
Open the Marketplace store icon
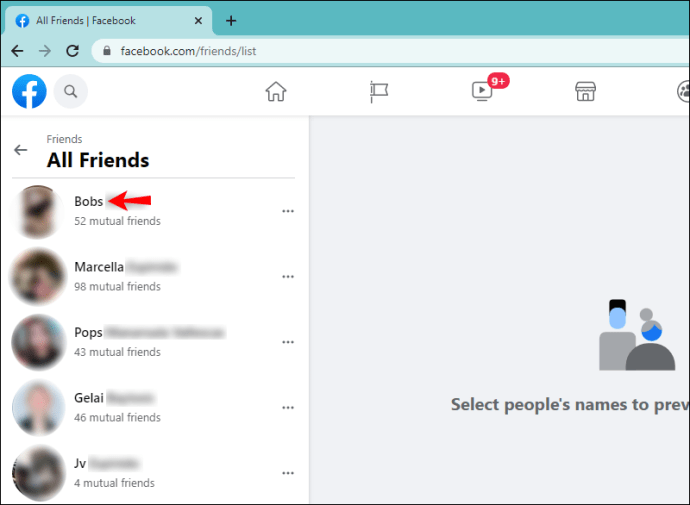(585, 91)
